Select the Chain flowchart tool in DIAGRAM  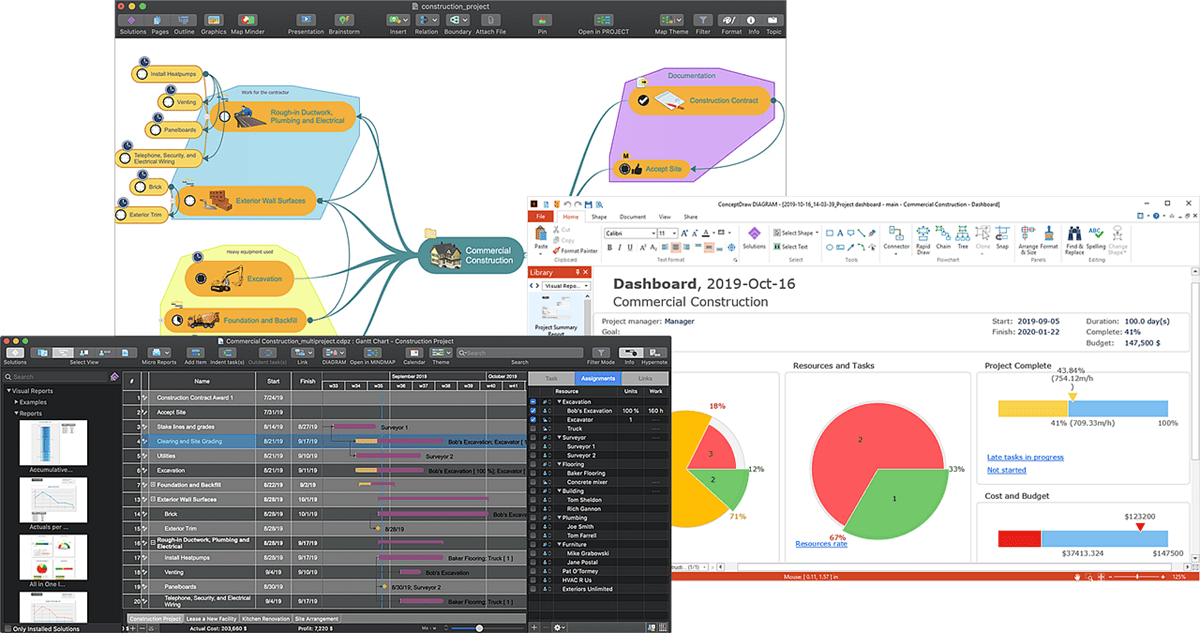(943, 237)
